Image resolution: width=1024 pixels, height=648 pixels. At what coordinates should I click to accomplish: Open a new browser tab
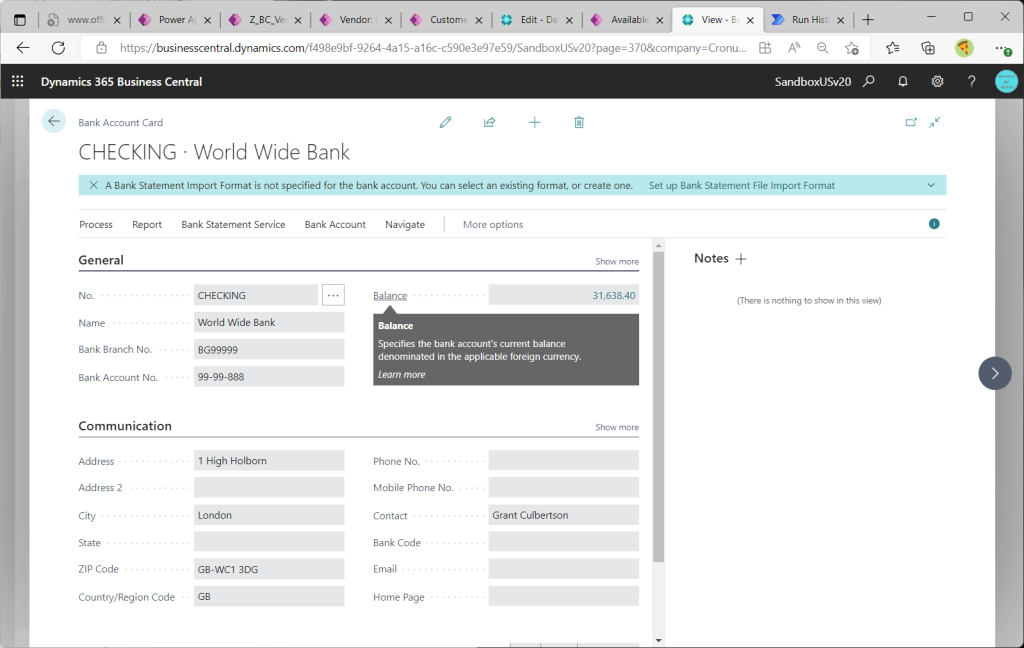click(868, 20)
